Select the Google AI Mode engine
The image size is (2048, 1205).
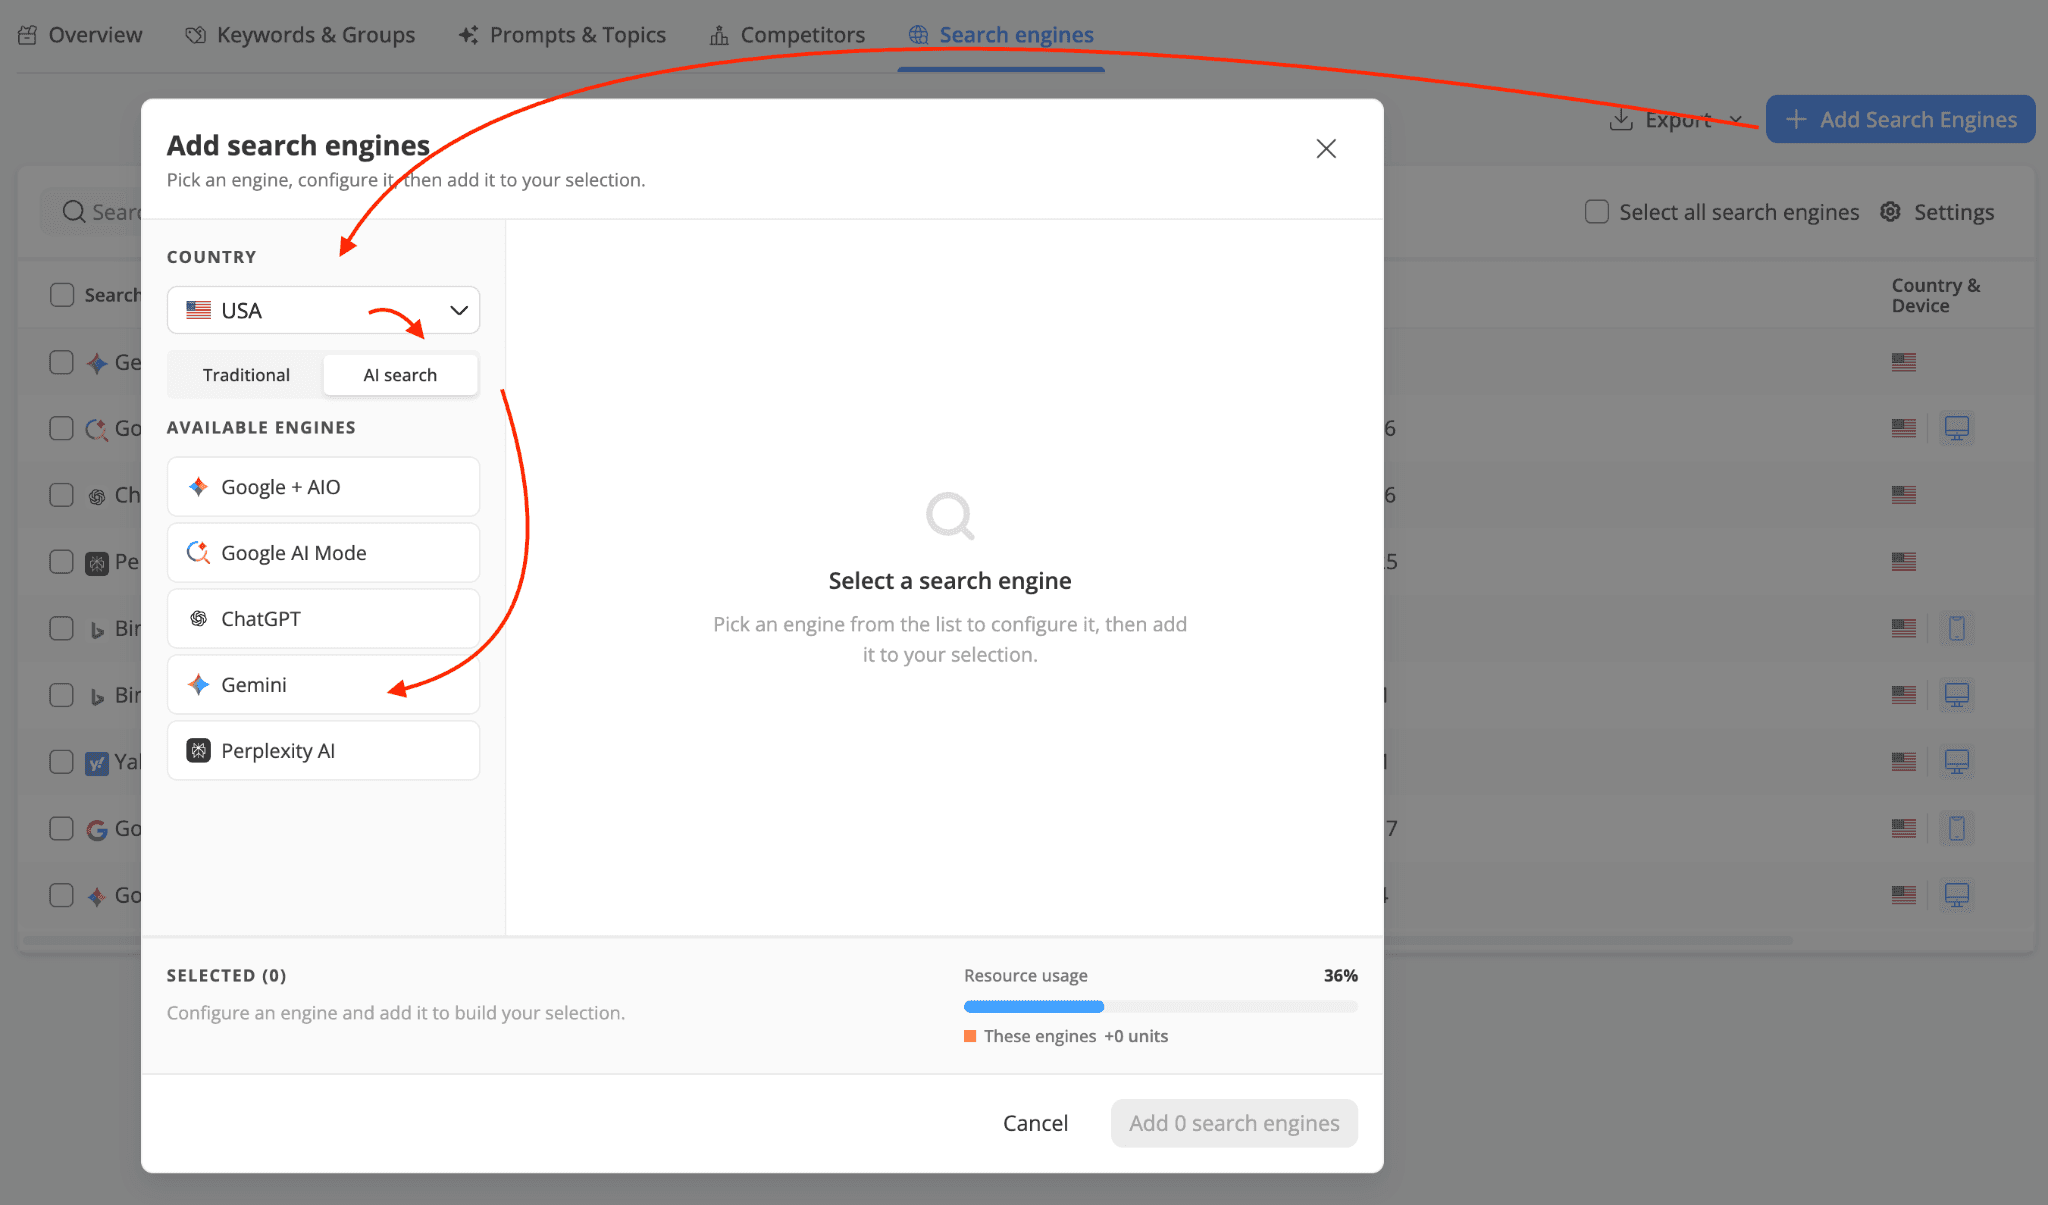pyautogui.click(x=323, y=553)
